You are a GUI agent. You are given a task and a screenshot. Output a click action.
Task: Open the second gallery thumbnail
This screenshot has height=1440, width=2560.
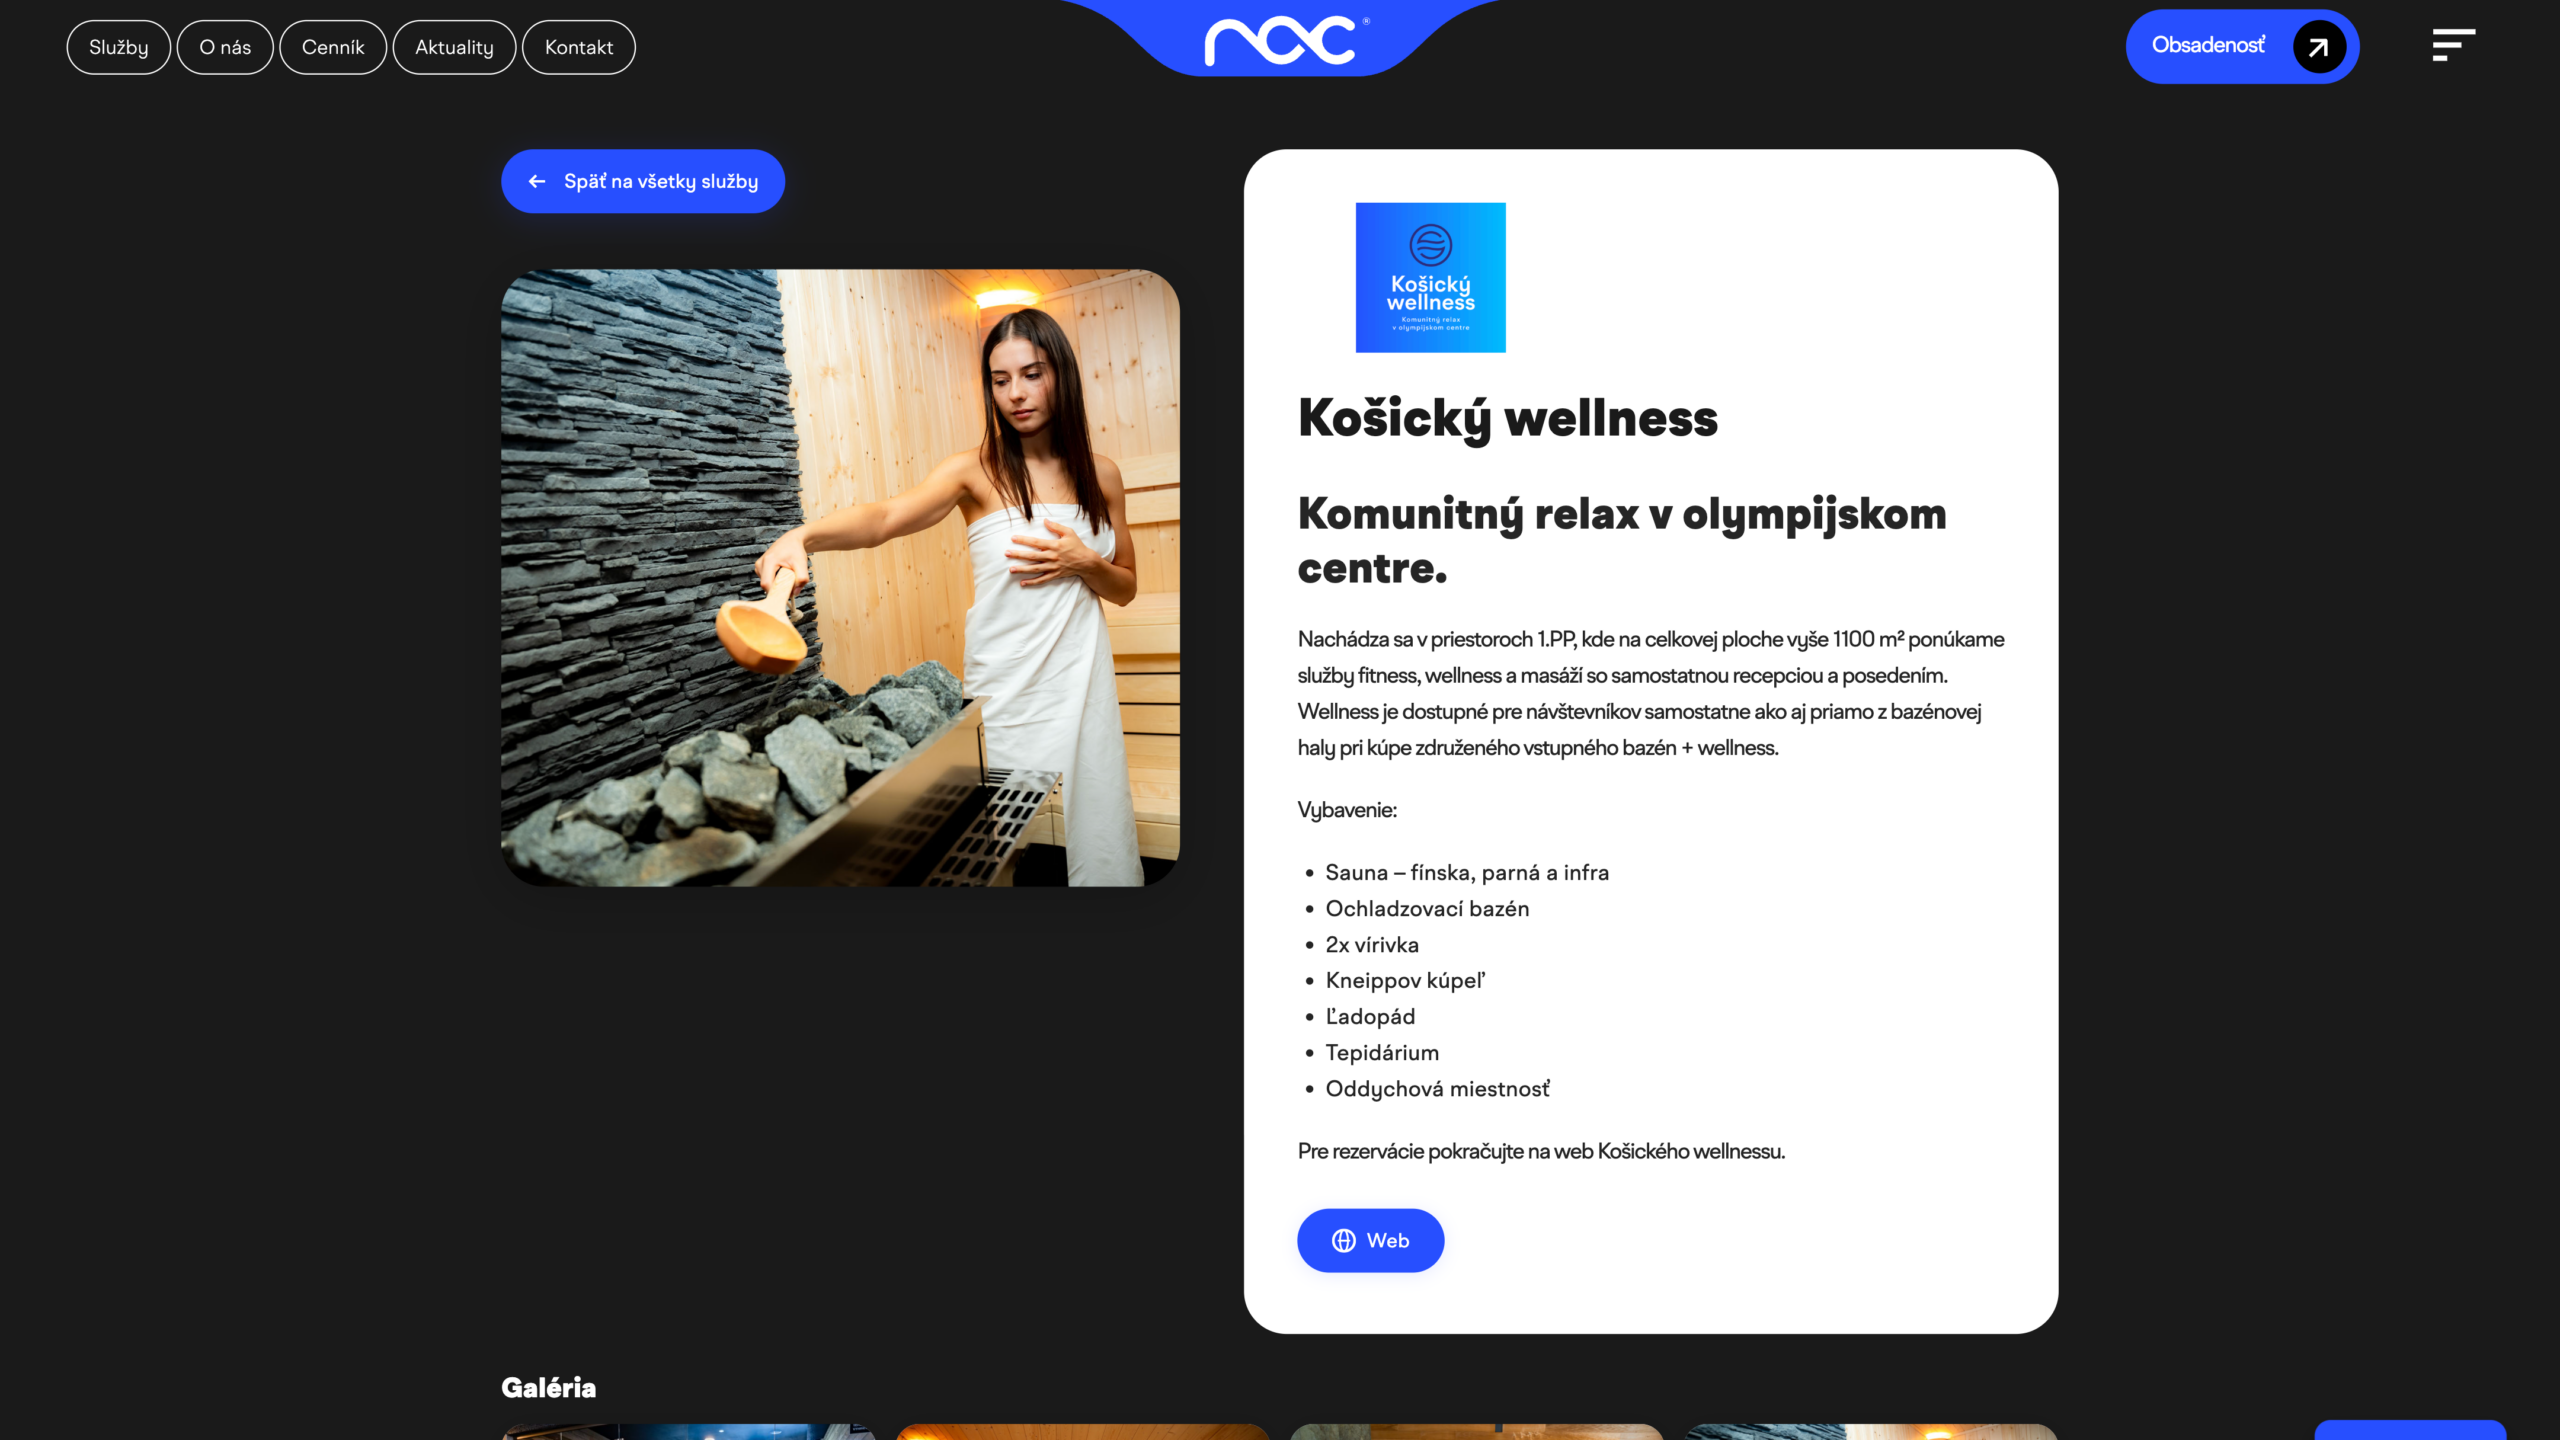[1082, 1432]
